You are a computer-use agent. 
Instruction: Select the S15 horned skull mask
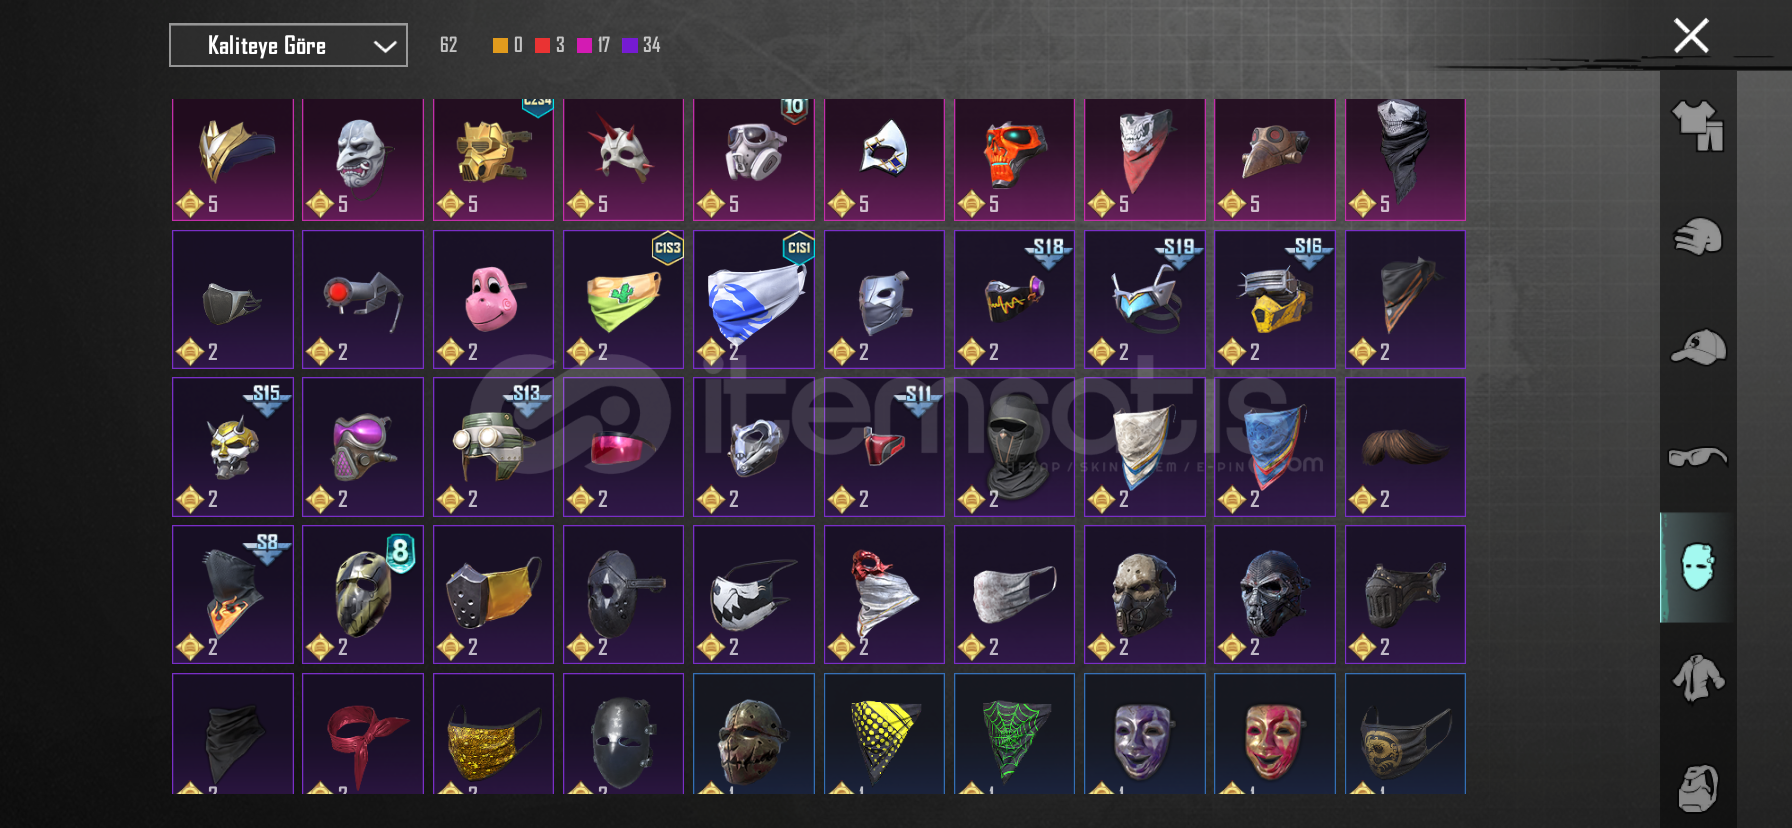(x=233, y=446)
